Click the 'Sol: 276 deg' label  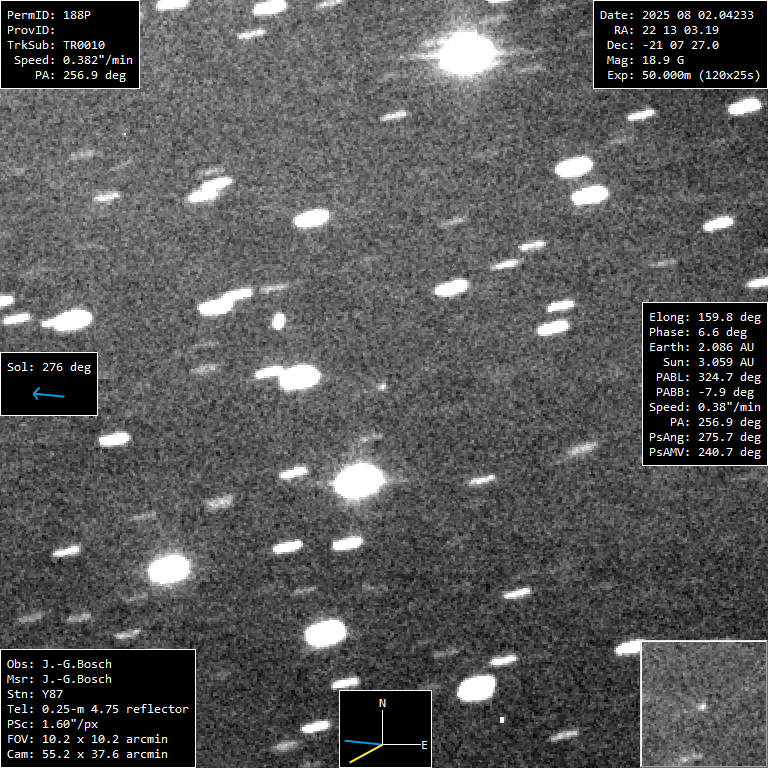pyautogui.click(x=49, y=367)
